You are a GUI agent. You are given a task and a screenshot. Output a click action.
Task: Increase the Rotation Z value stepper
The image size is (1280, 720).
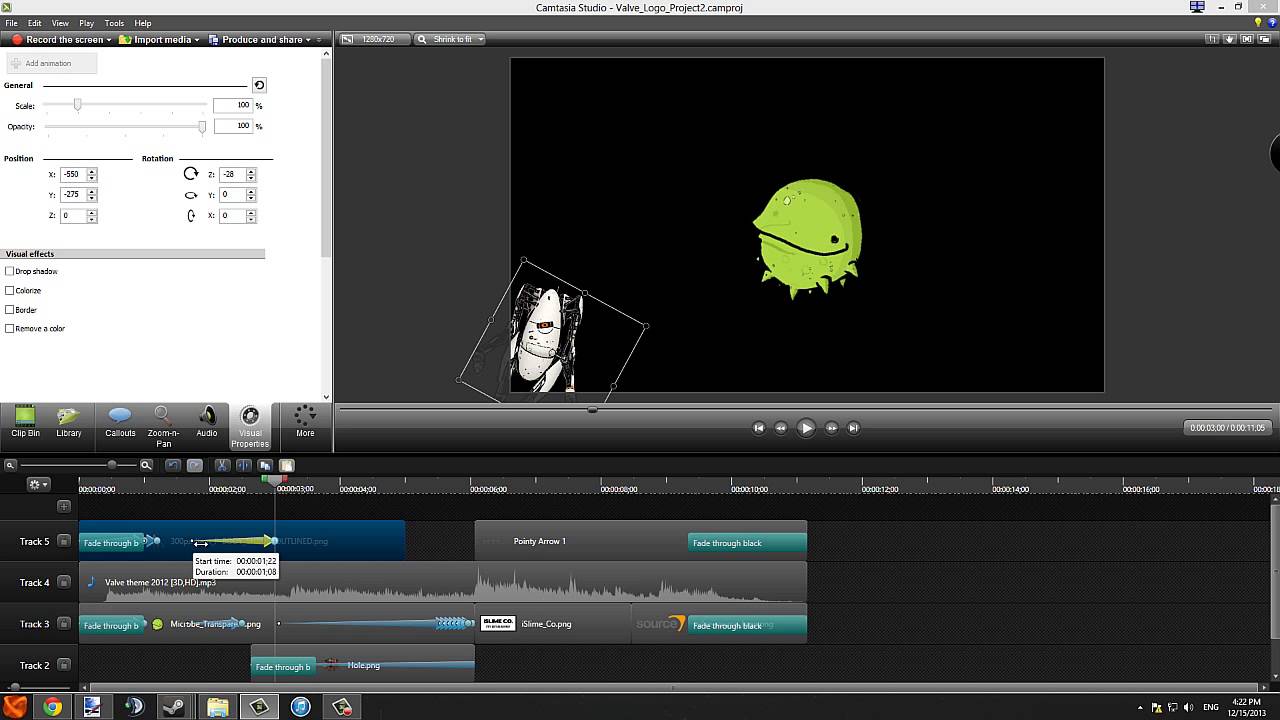251,171
